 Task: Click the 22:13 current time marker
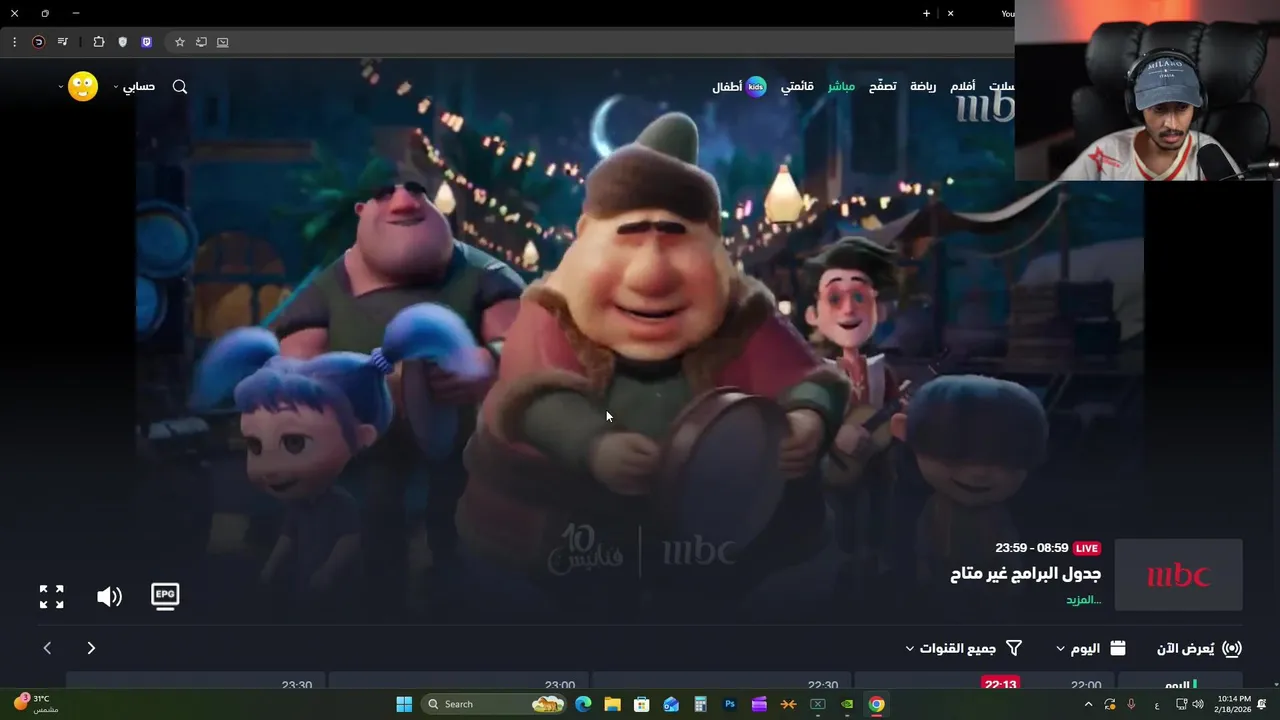point(1000,685)
